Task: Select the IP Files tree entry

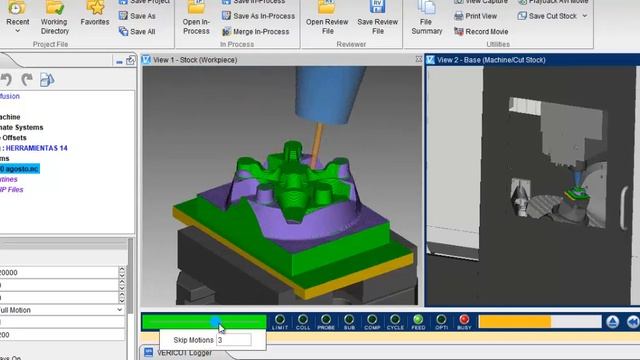Action: [x=11, y=189]
